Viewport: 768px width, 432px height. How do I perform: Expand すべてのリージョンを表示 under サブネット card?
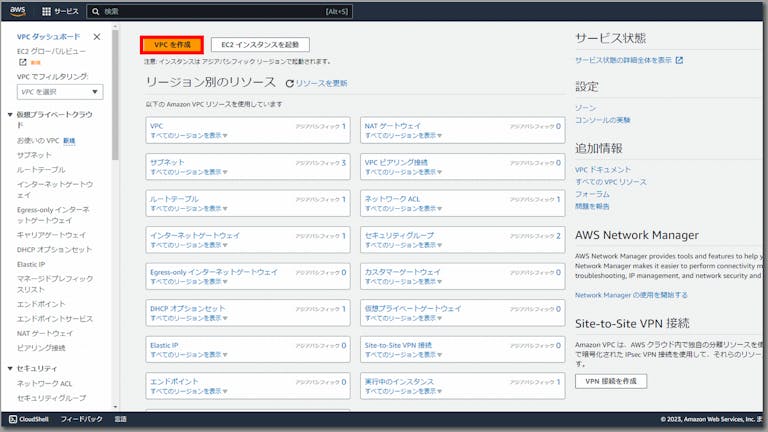click(189, 172)
